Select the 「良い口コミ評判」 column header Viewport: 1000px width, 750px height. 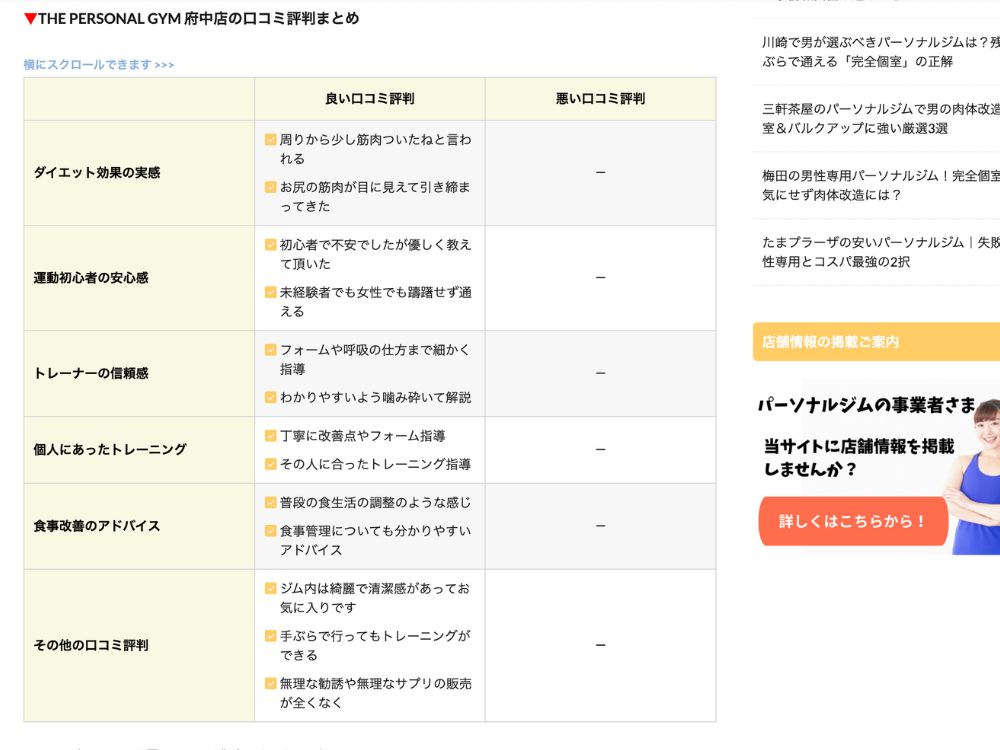coord(370,97)
